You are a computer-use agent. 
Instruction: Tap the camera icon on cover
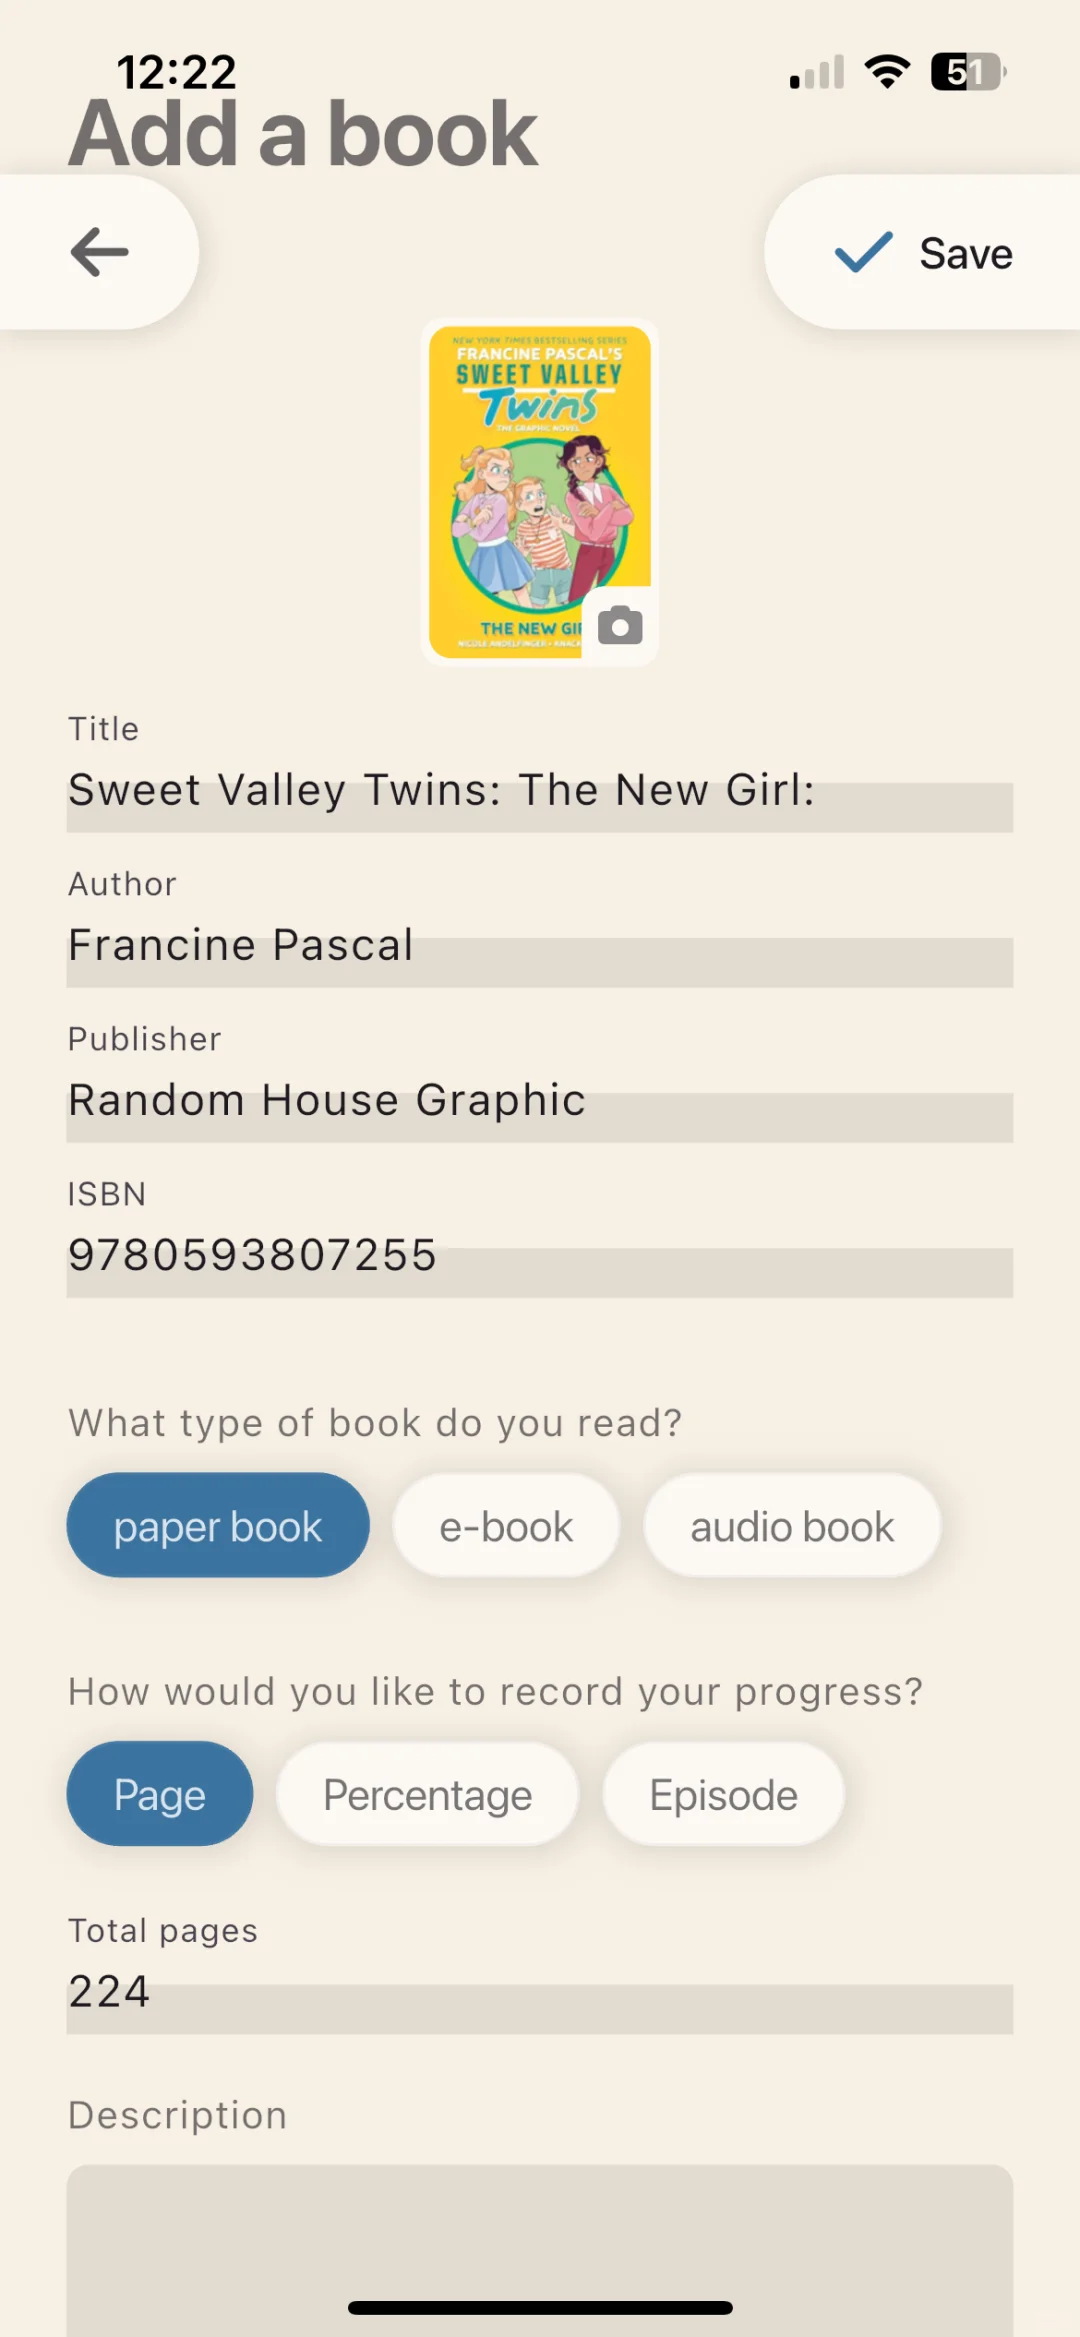click(x=620, y=626)
